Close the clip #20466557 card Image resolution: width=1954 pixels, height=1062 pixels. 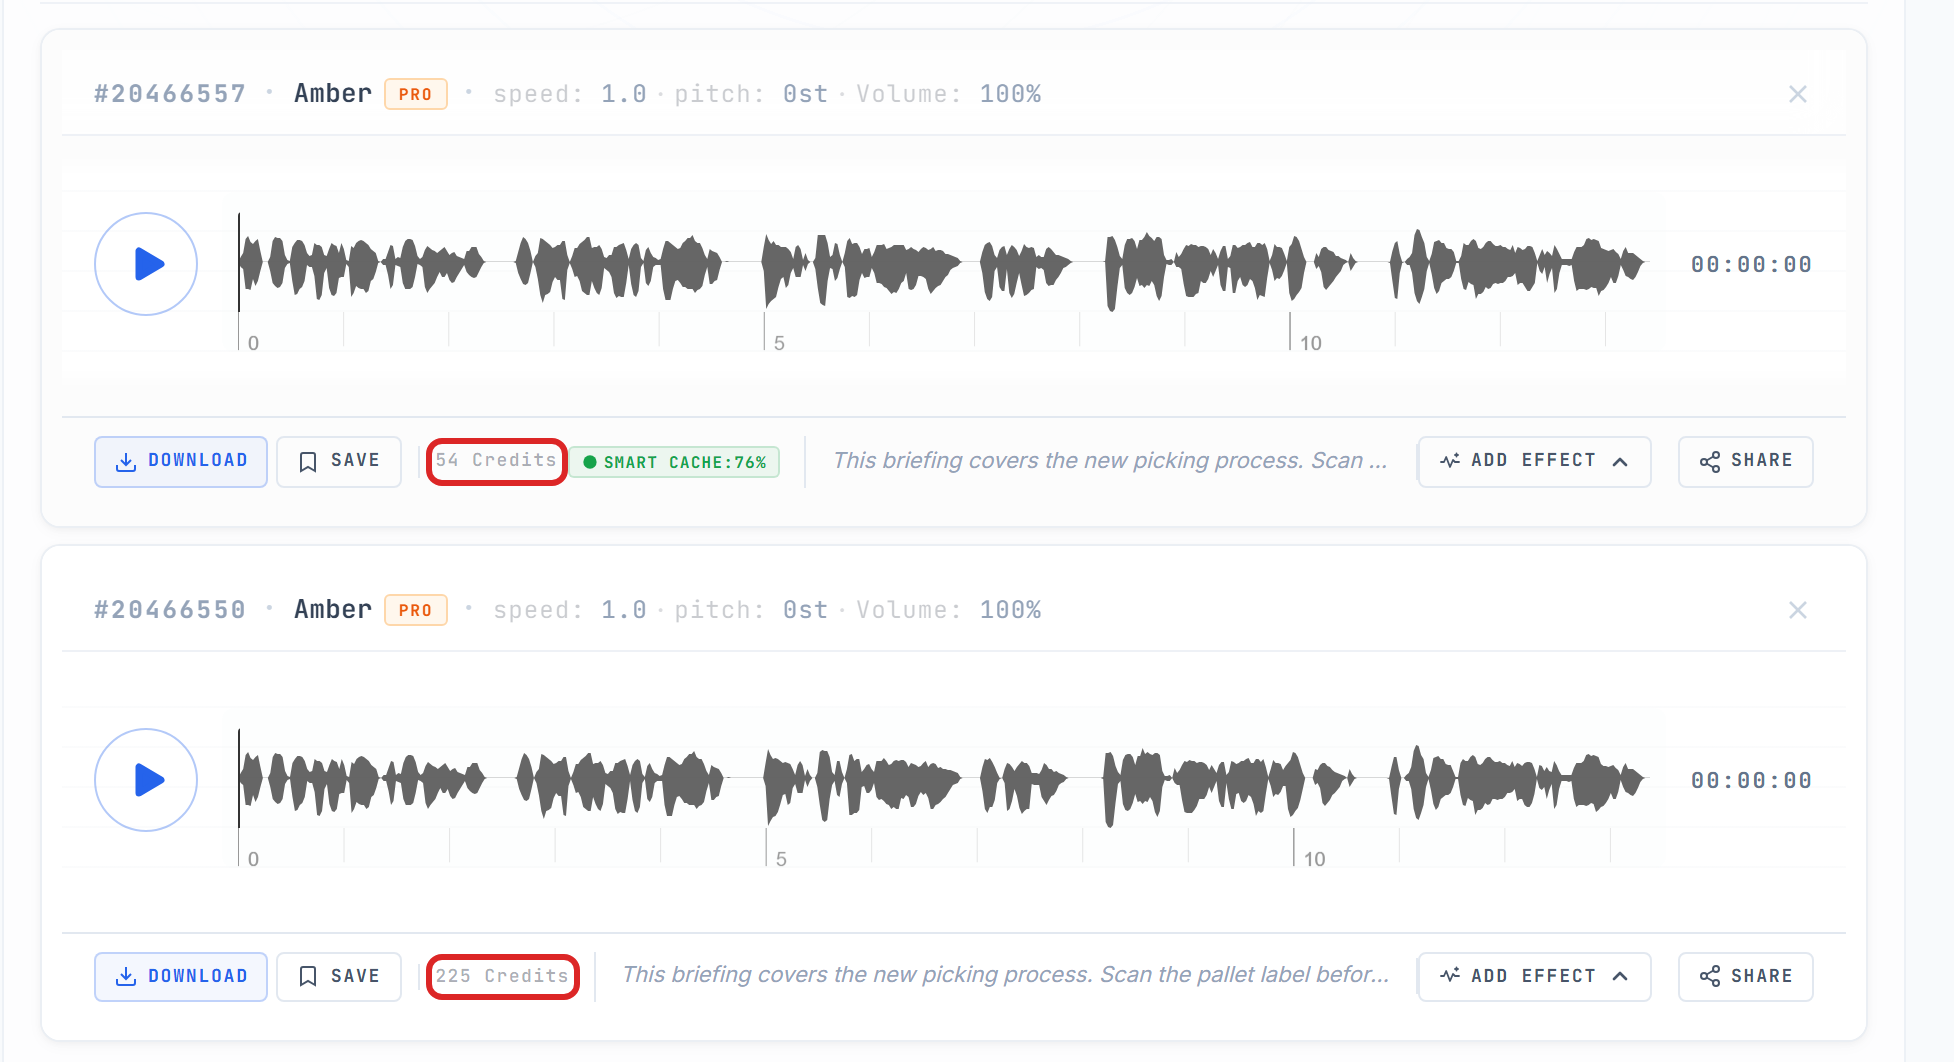tap(1798, 94)
